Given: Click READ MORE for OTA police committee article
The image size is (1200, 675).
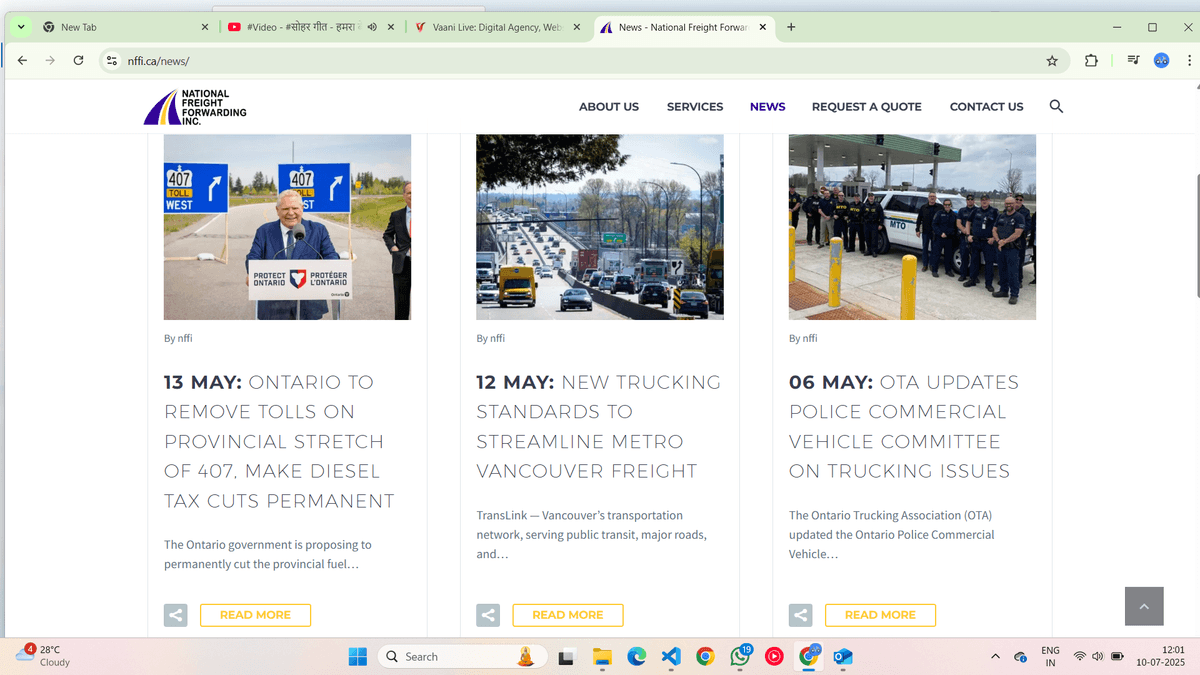Looking at the screenshot, I should 880,615.
